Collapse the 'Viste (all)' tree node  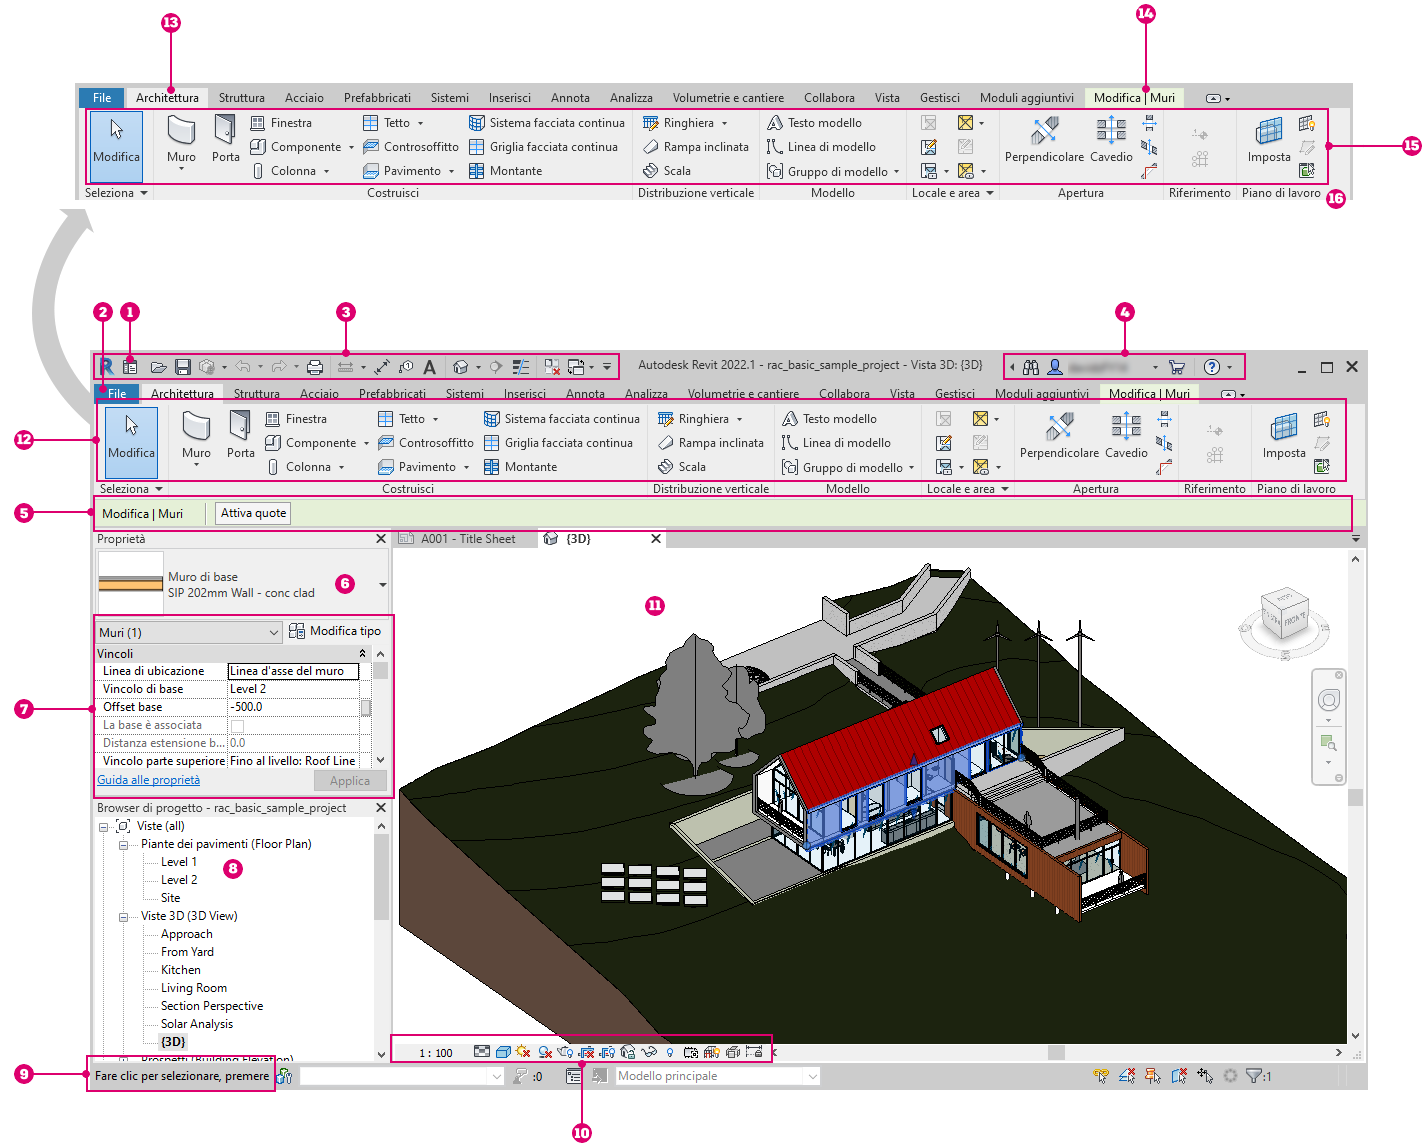[104, 827]
